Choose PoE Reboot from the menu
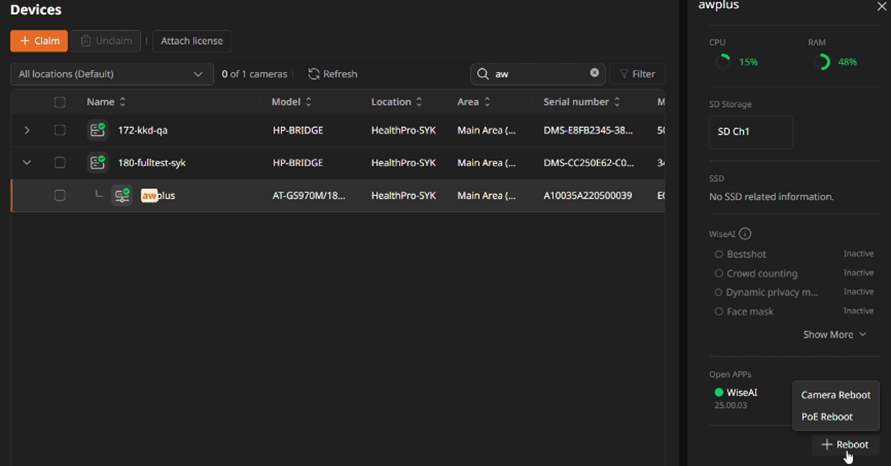This screenshot has height=466, width=891. click(x=827, y=417)
